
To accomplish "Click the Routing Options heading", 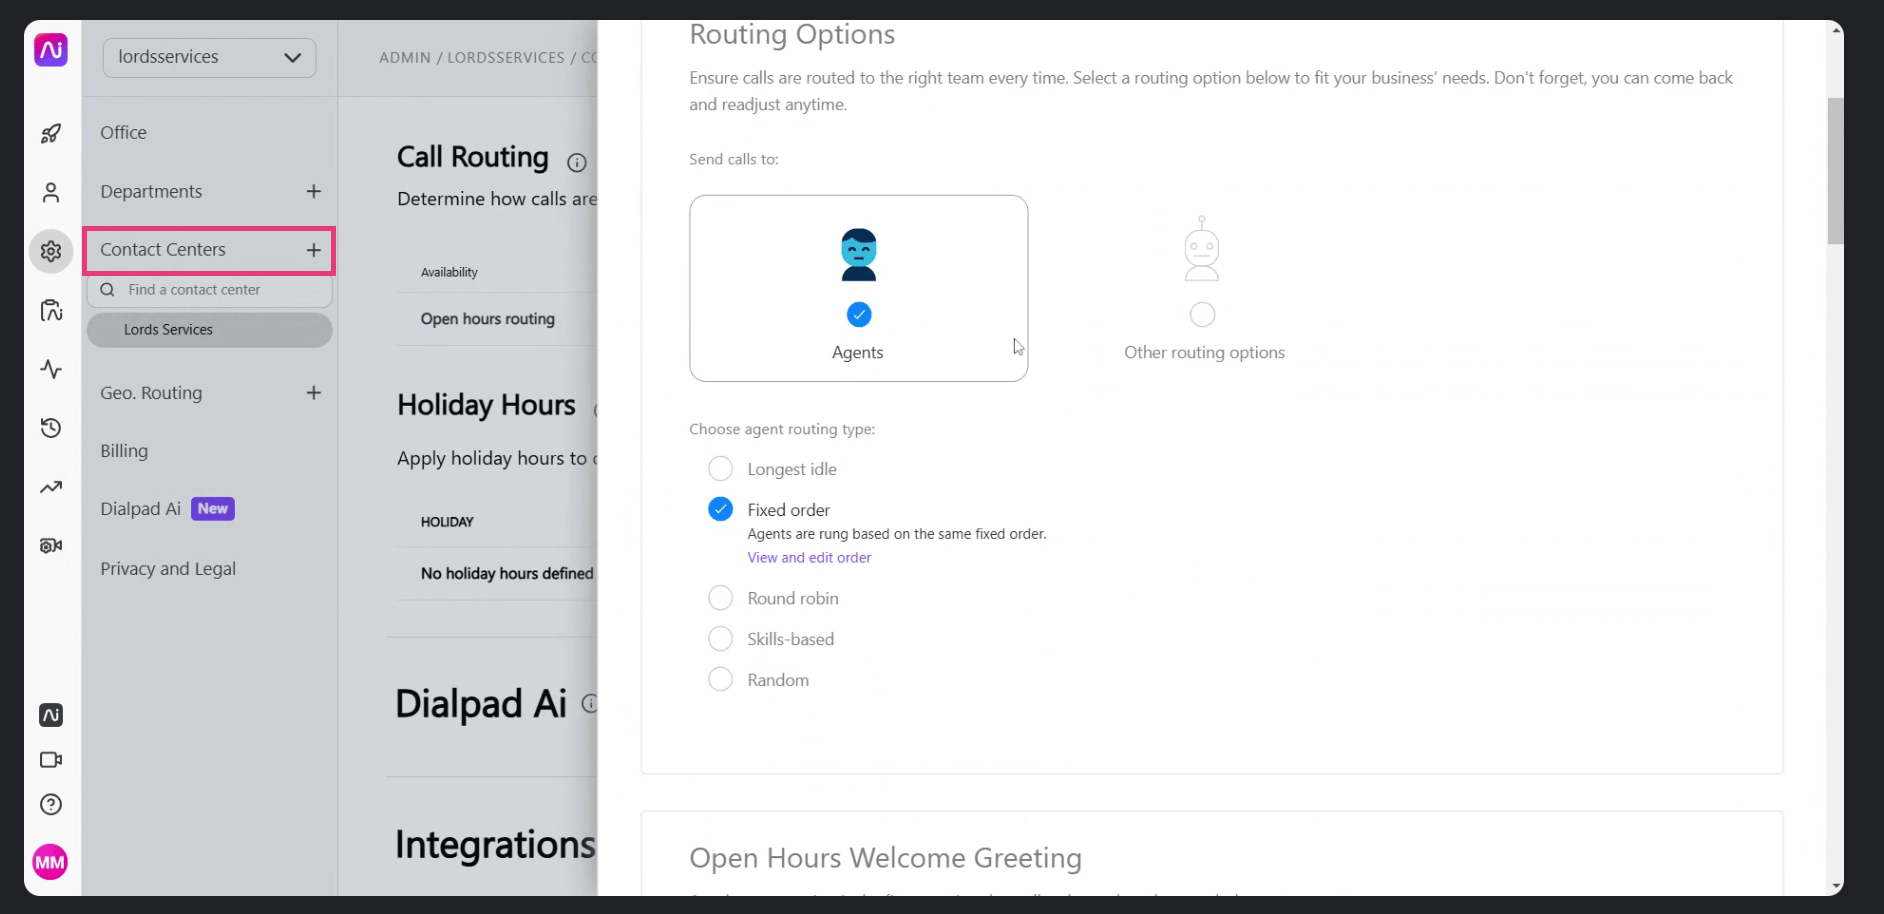I will click(792, 35).
